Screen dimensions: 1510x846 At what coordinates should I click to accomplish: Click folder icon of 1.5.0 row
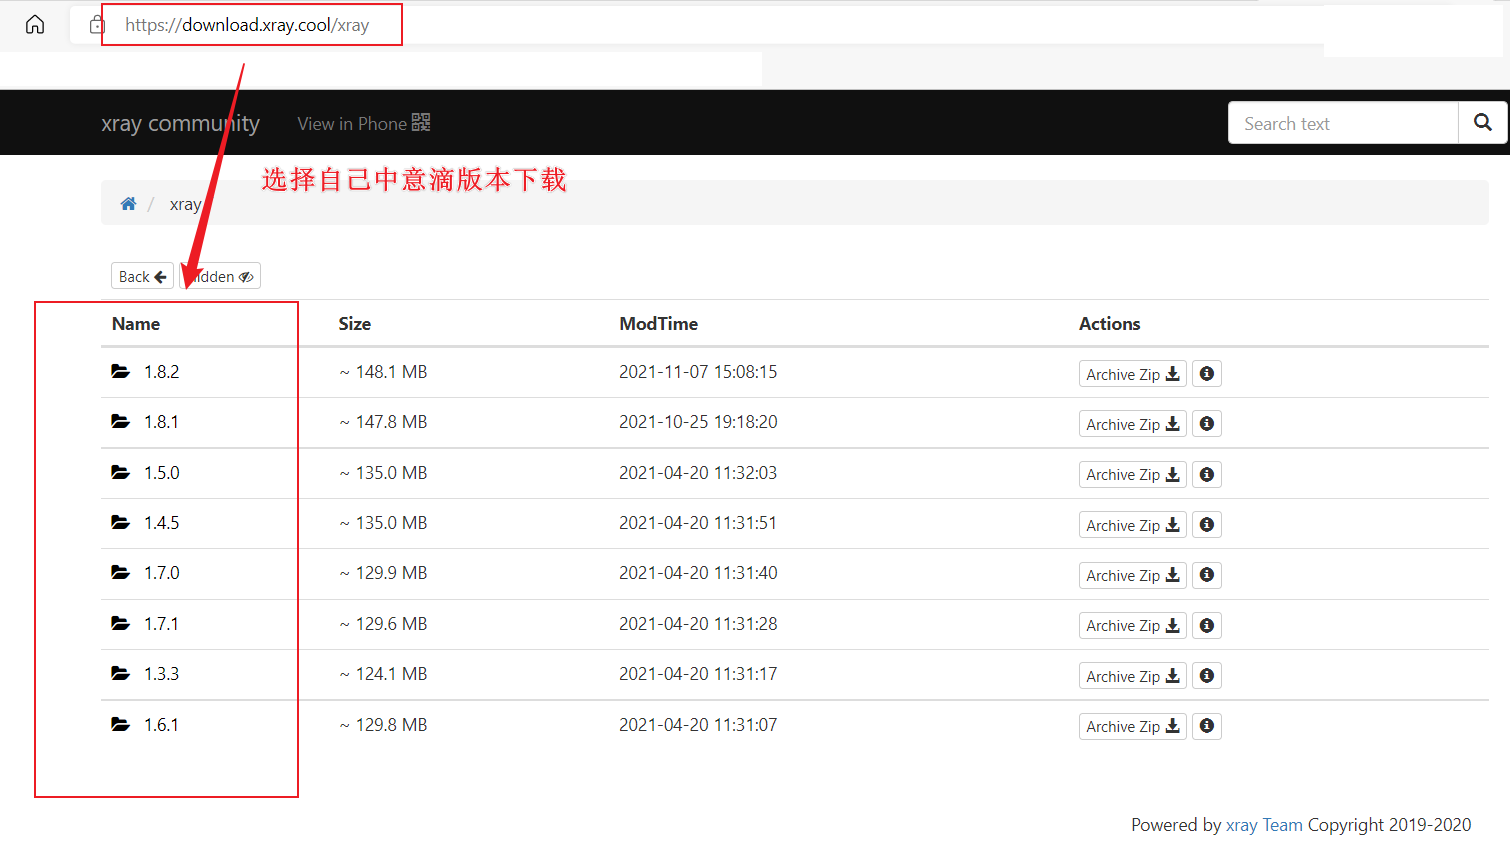click(x=121, y=472)
